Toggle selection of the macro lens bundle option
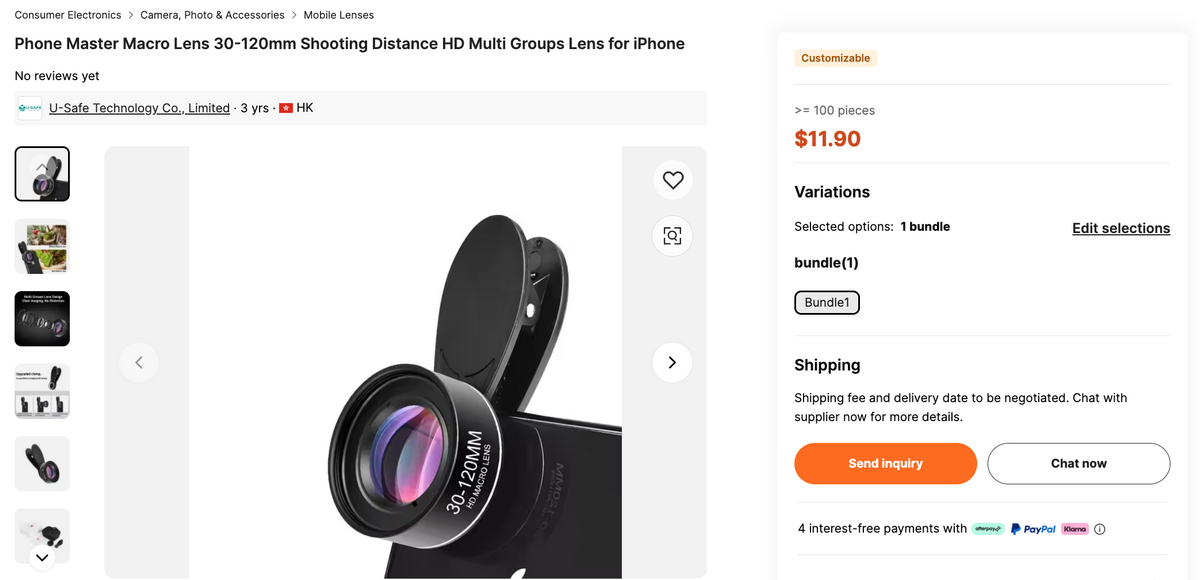The image size is (1200, 580). point(827,302)
